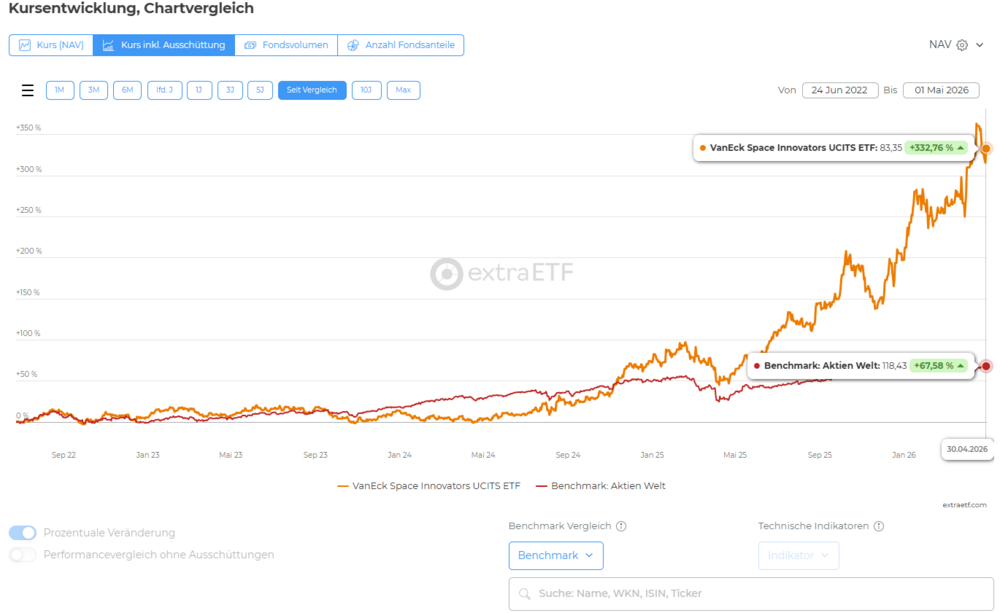Open the Fondsvolumen tab

286,45
